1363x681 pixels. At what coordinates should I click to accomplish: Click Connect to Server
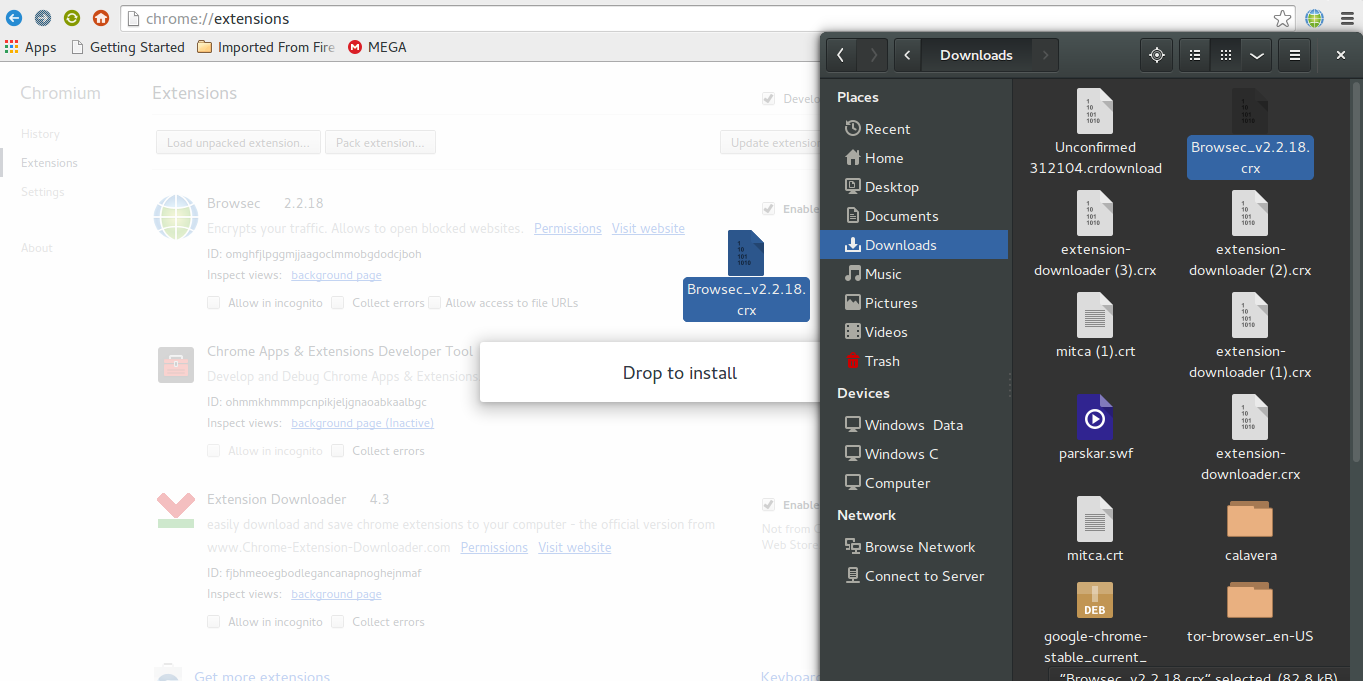(914, 576)
